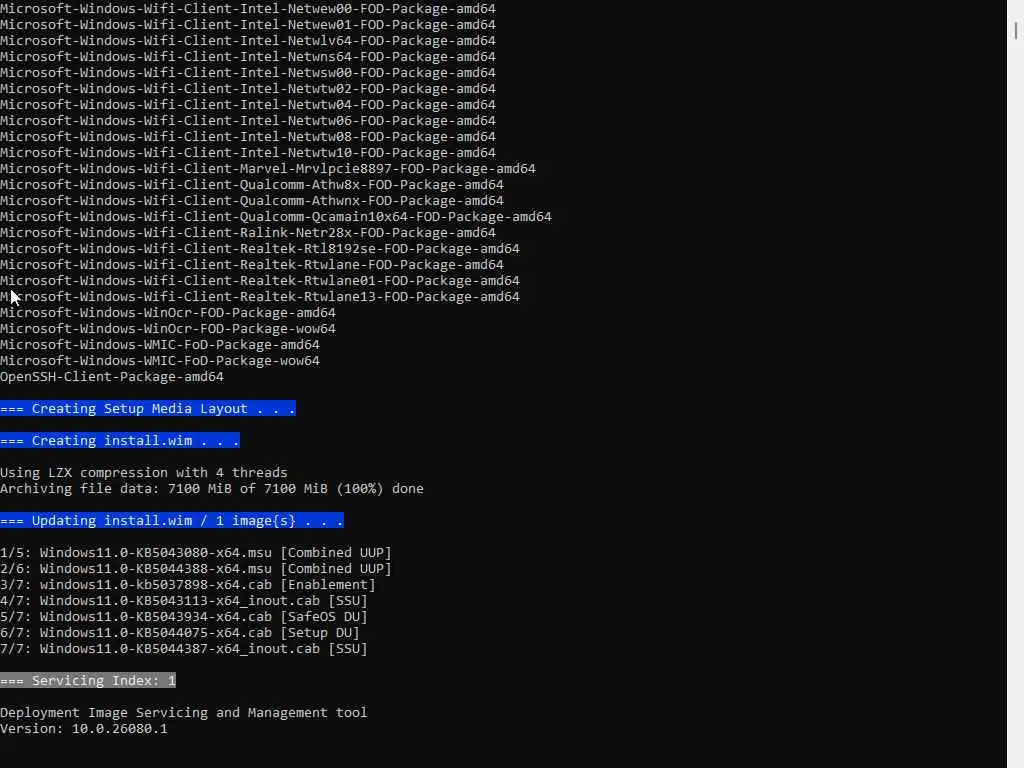1024x768 pixels.
Task: Click the Realtek-Rtwlane01 package line
Action: [x=260, y=280]
